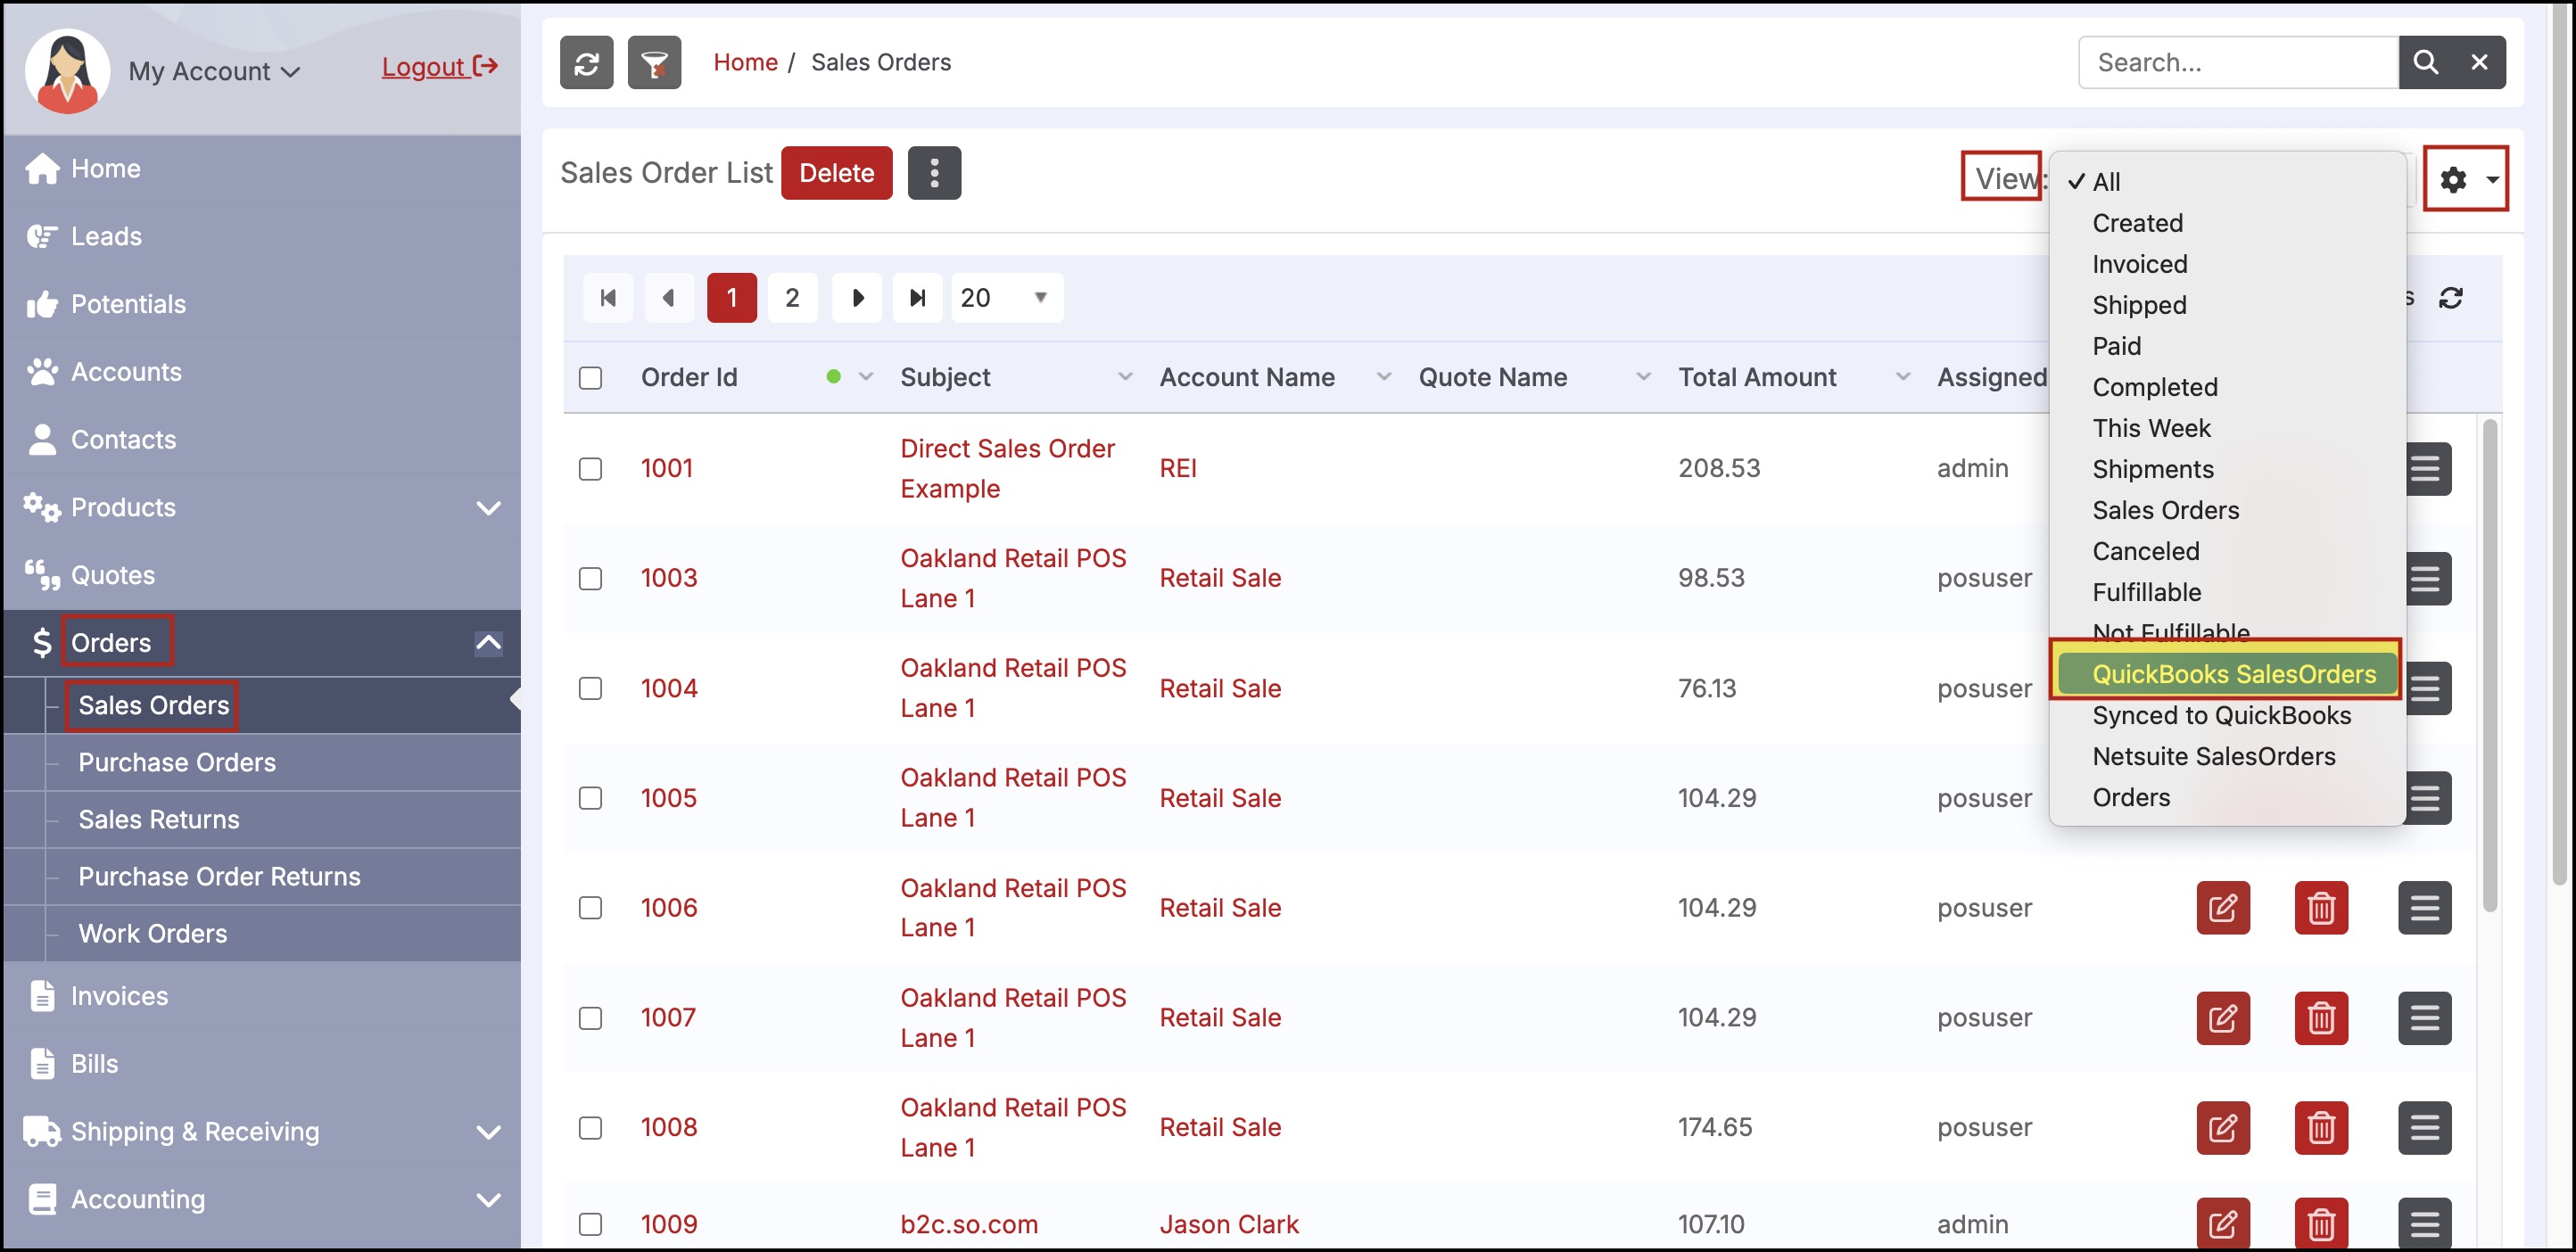The image size is (2576, 1252).
Task: Choose Synced to QuickBooks from view list
Action: (x=2221, y=715)
